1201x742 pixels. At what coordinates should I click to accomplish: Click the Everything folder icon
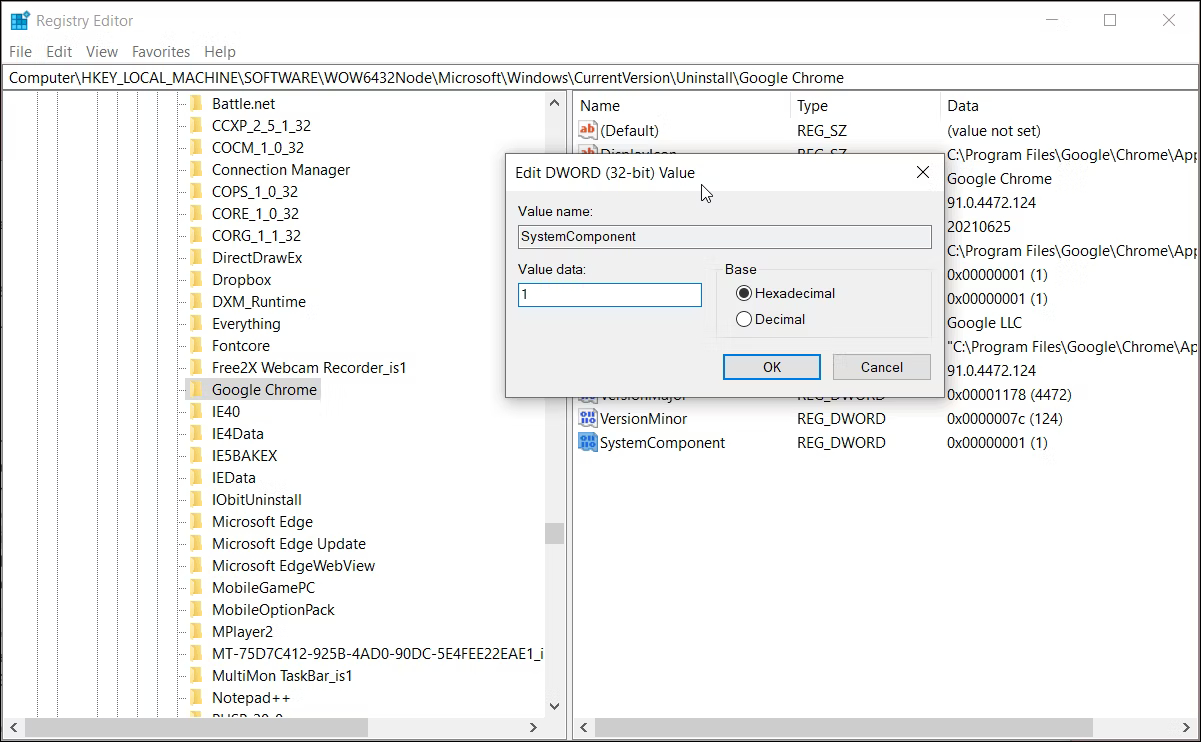196,323
